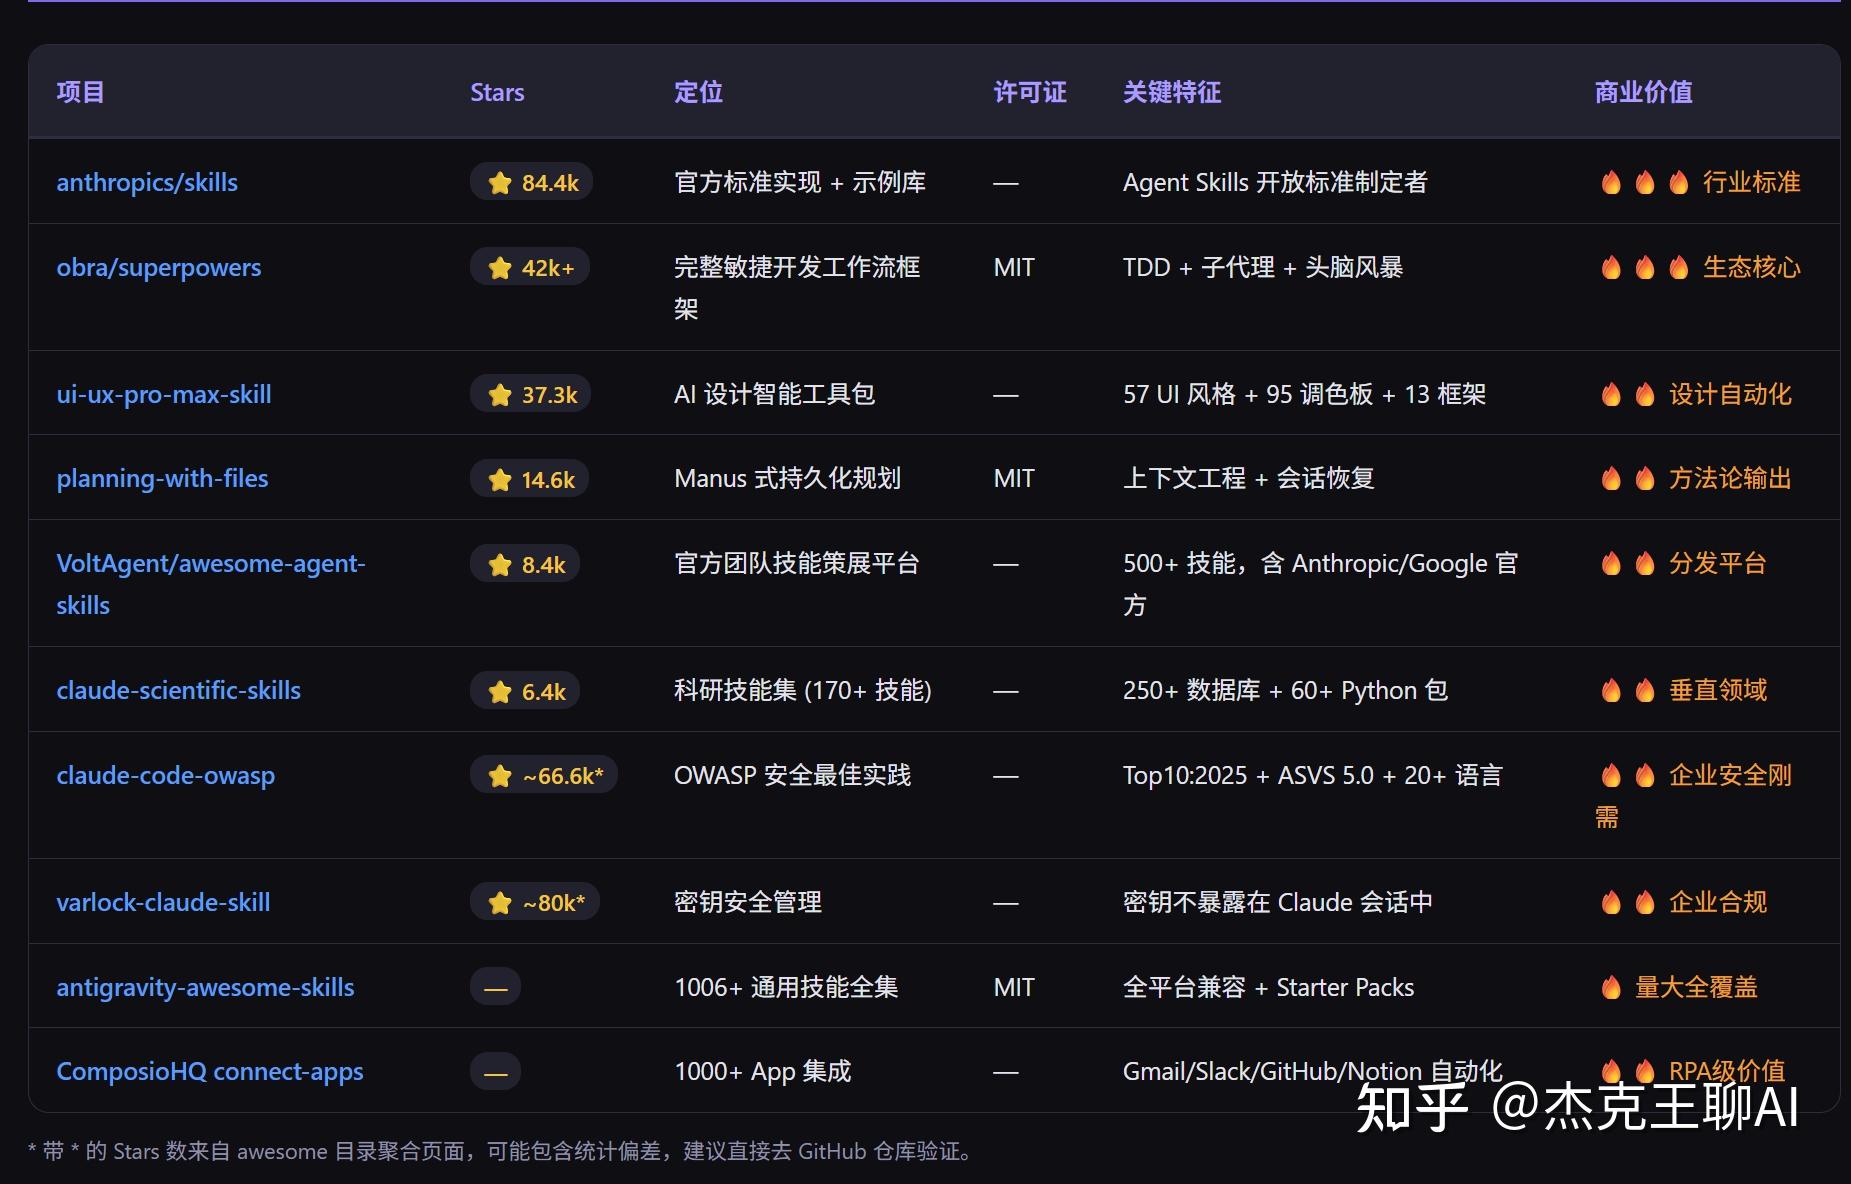
Task: Click 57 UI 风格 + 95 调色板 cell
Action: point(1304,394)
